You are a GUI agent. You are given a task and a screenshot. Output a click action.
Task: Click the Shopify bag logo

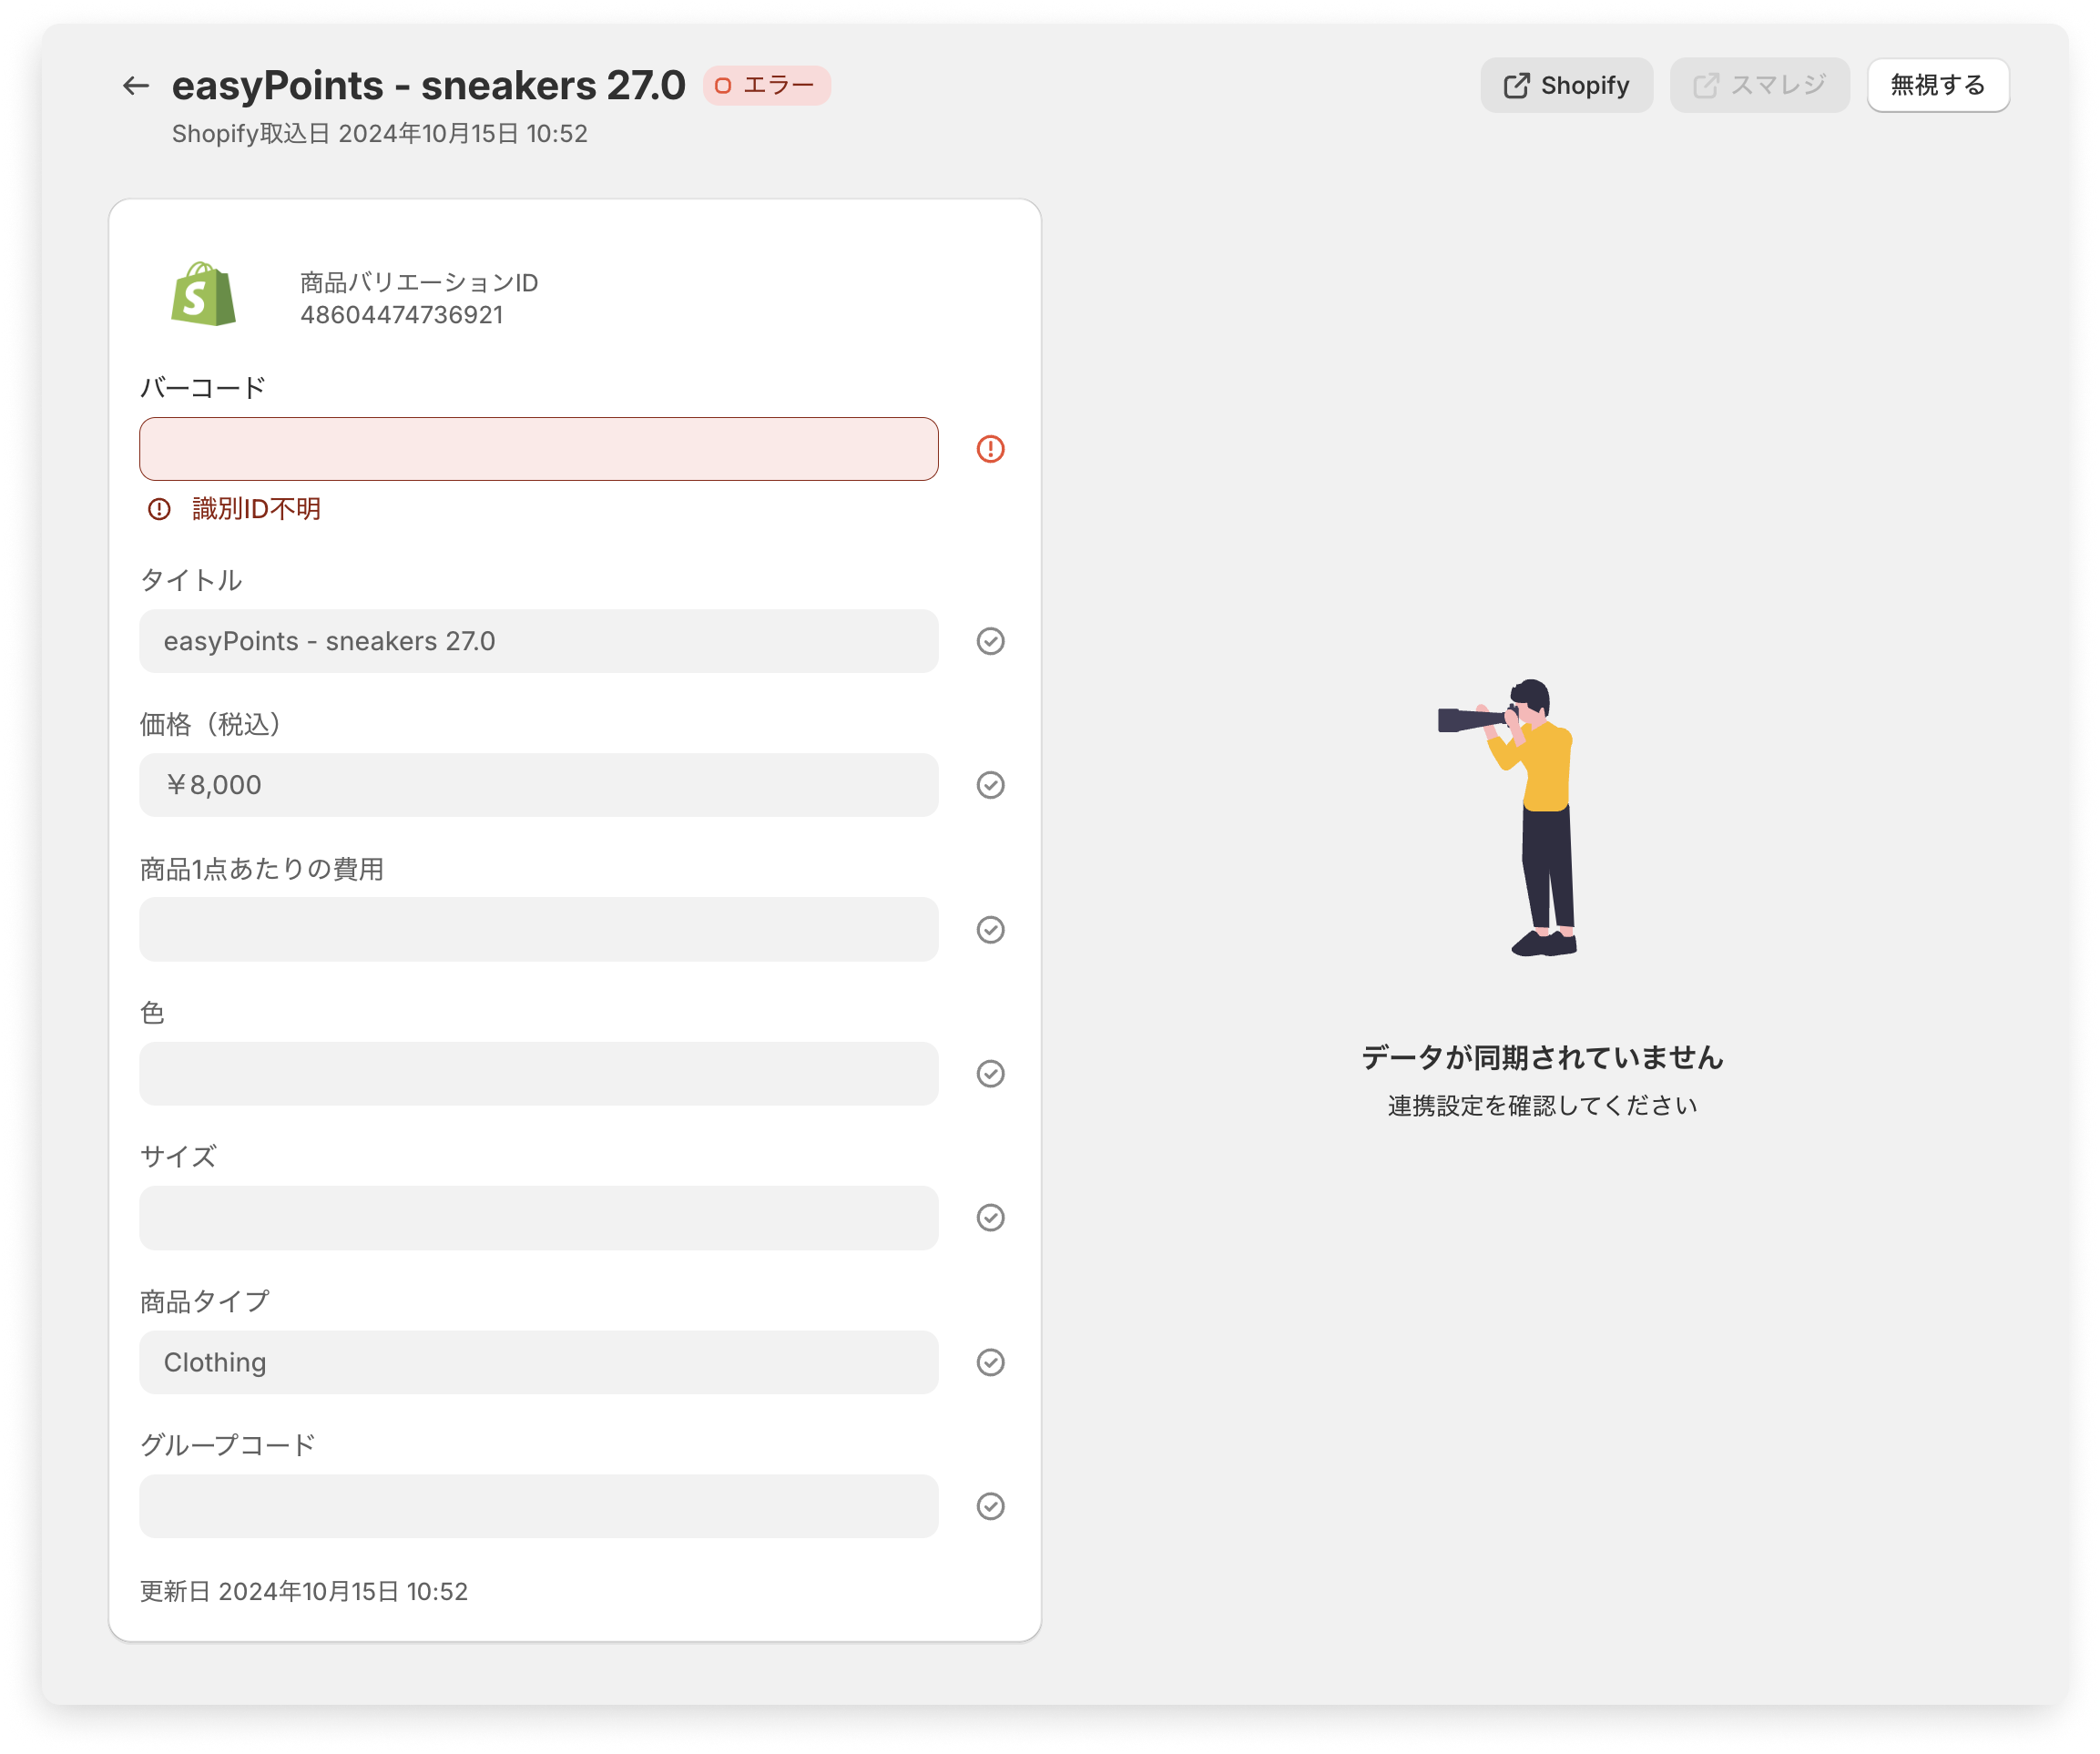point(203,294)
